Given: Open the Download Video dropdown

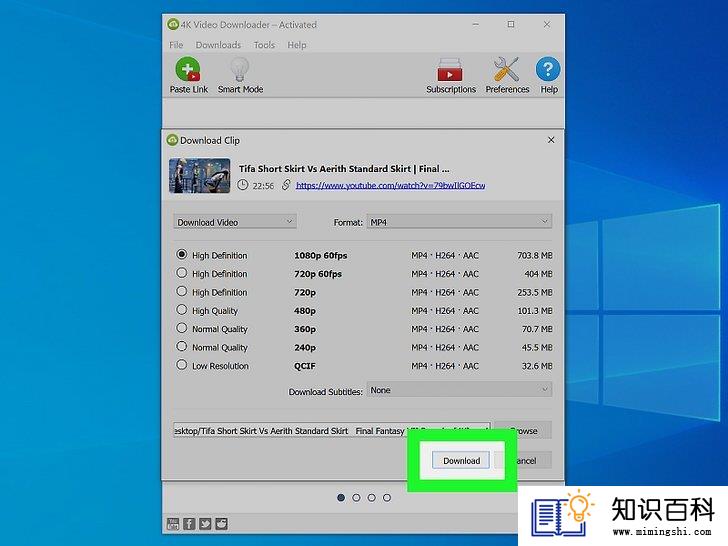Looking at the screenshot, I should pyautogui.click(x=235, y=222).
